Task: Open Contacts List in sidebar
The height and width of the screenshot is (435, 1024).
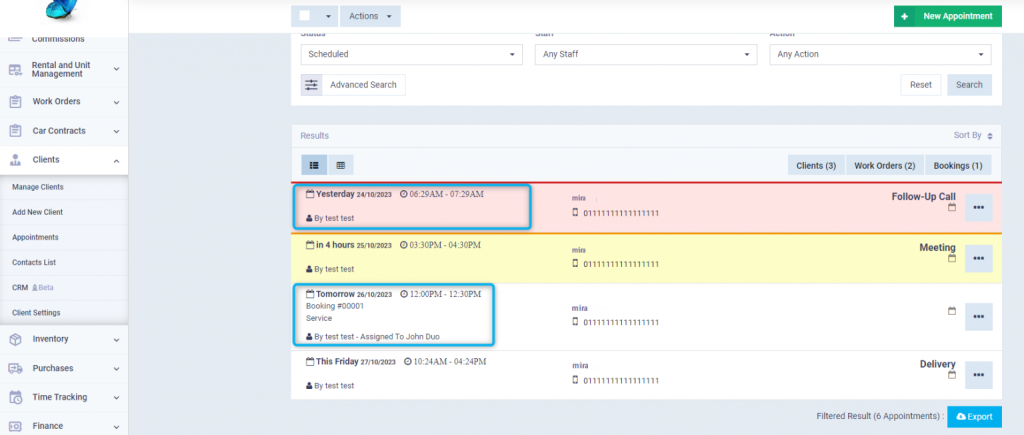Action: (x=34, y=263)
